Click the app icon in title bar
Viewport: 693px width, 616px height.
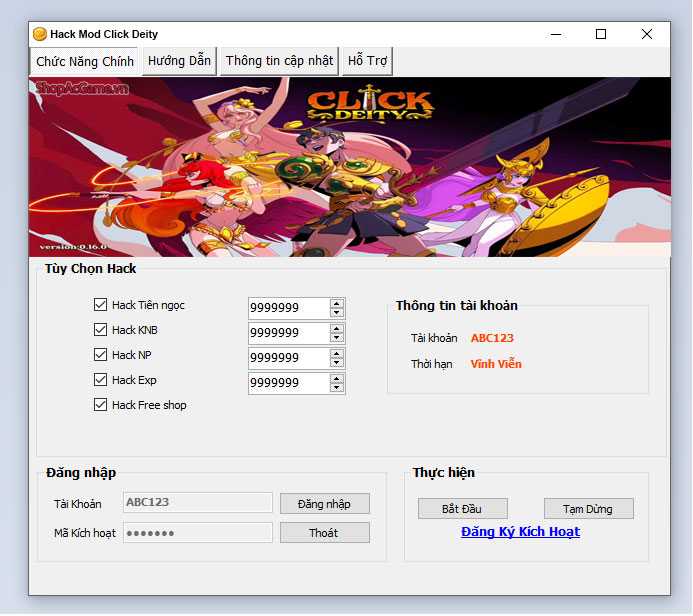click(40, 34)
